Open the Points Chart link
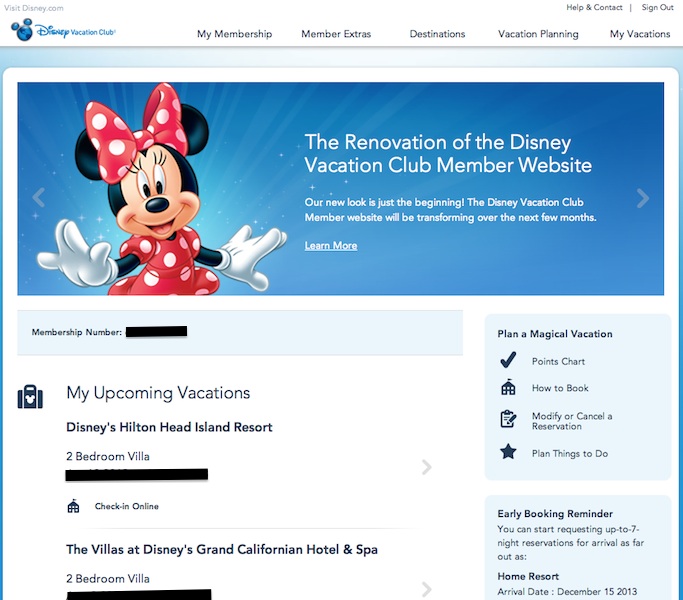Screen dimensions: 683x600 [x=558, y=361]
